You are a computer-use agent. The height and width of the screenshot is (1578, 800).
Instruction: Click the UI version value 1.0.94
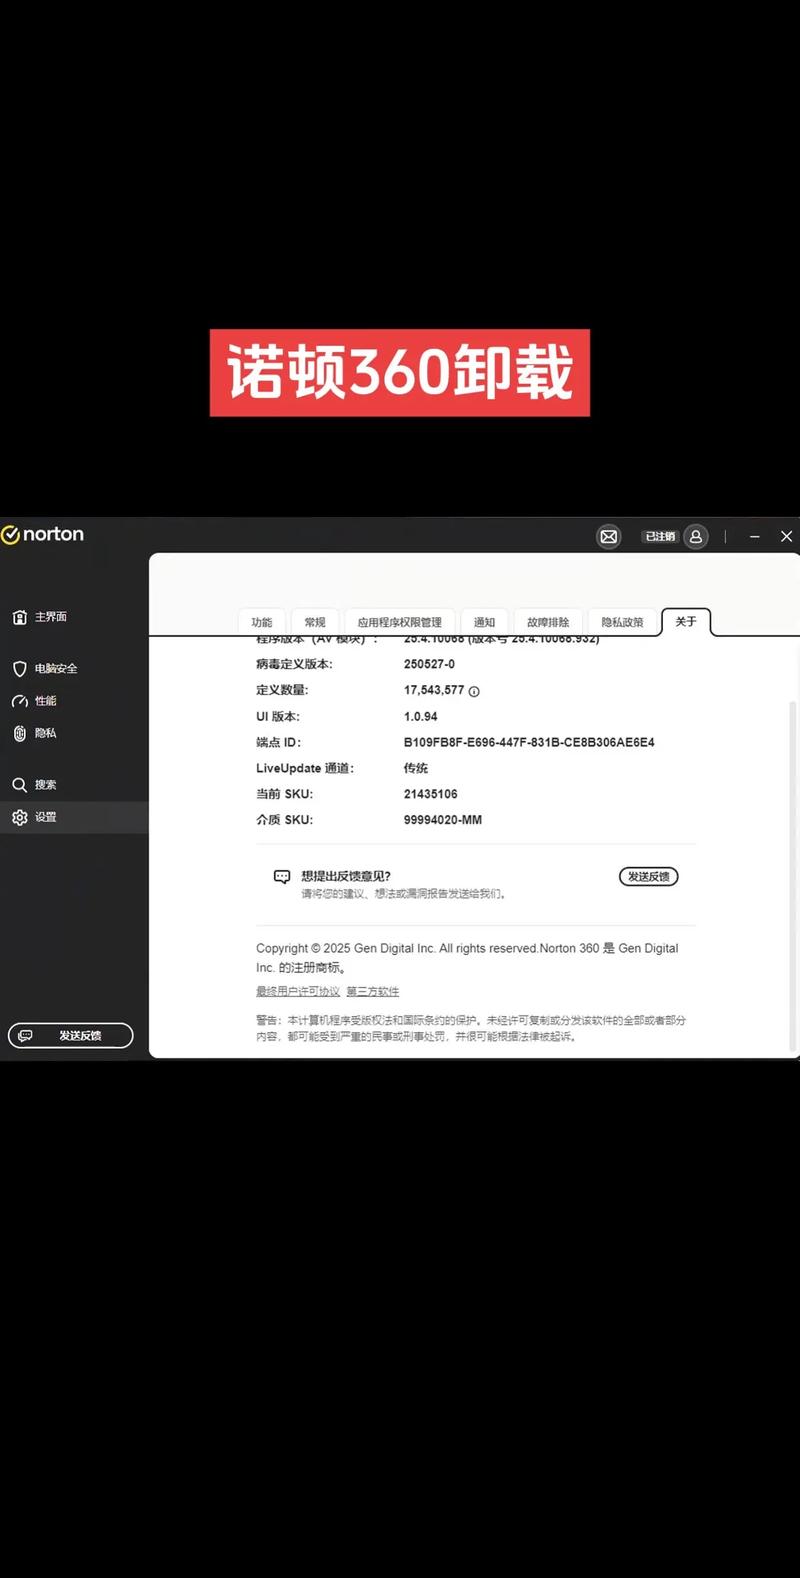click(421, 717)
